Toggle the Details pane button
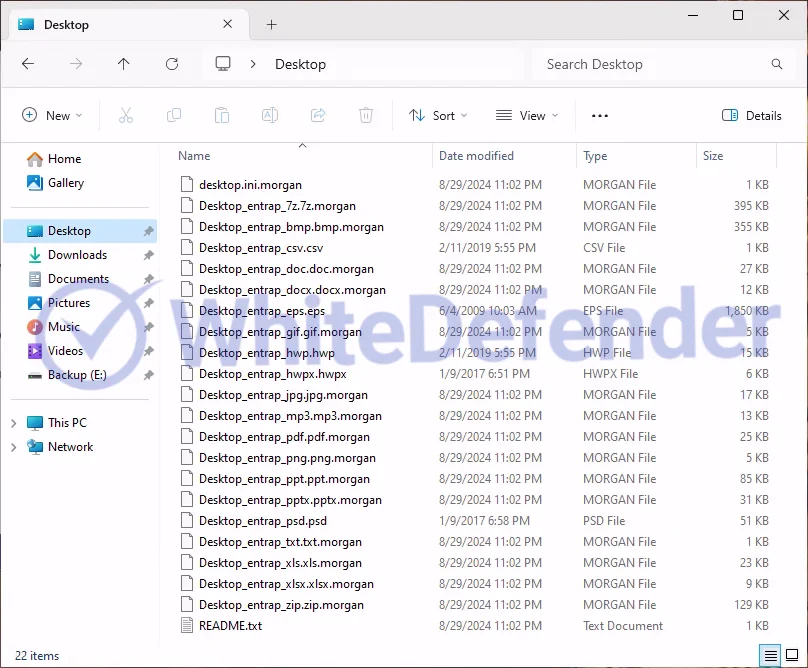Viewport: 808px width, 668px height. click(752, 116)
